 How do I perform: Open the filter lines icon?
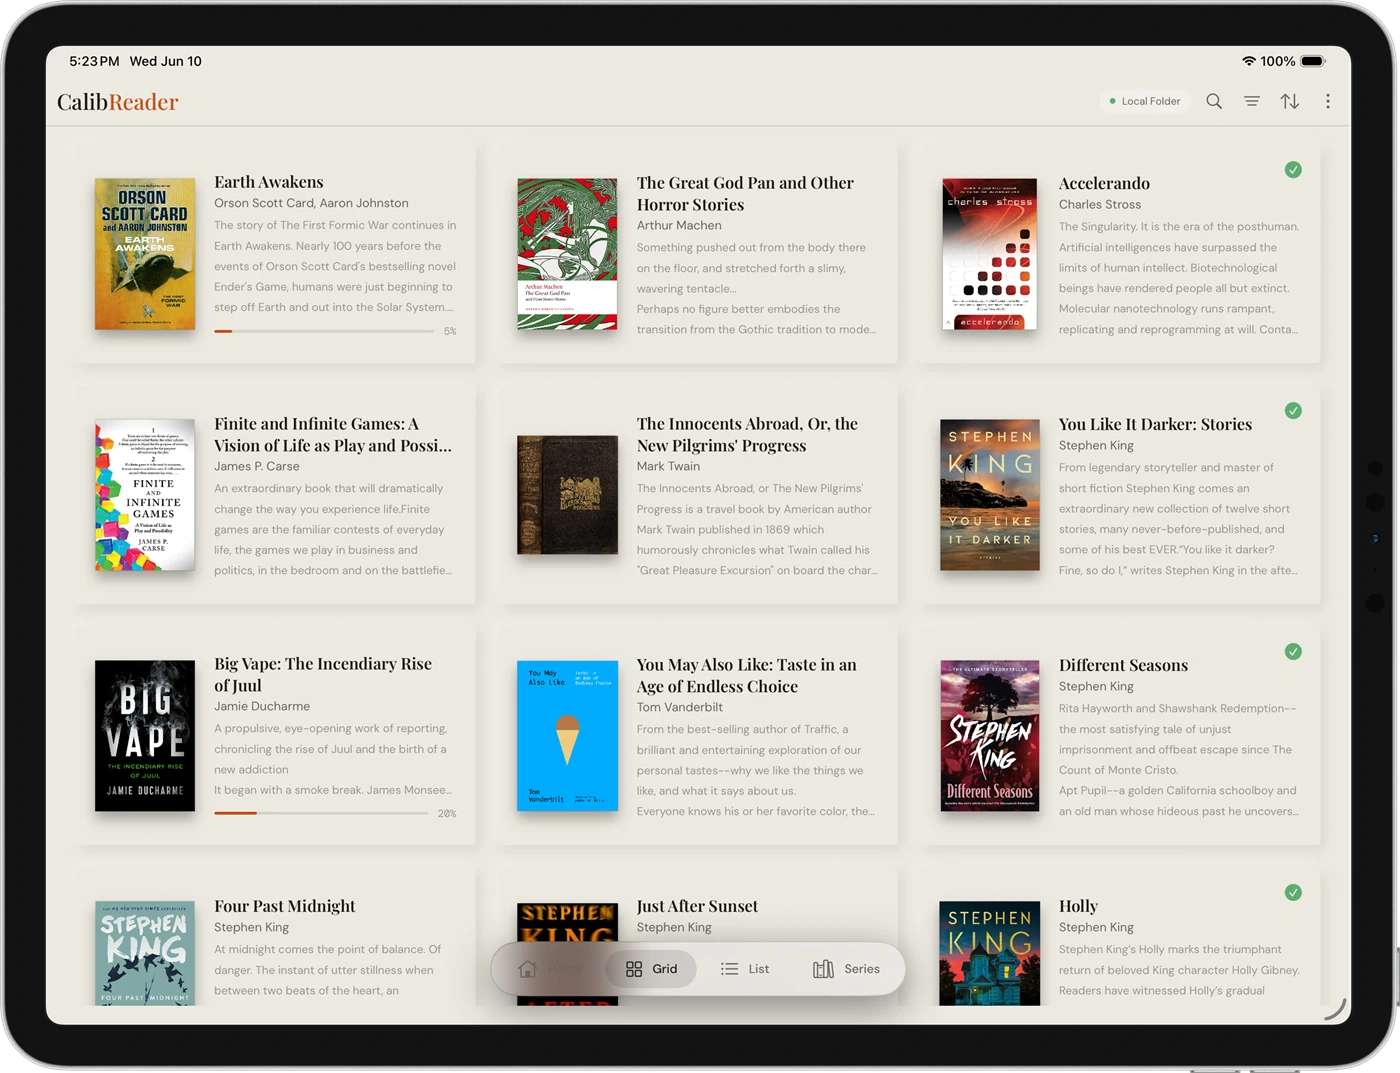point(1252,101)
